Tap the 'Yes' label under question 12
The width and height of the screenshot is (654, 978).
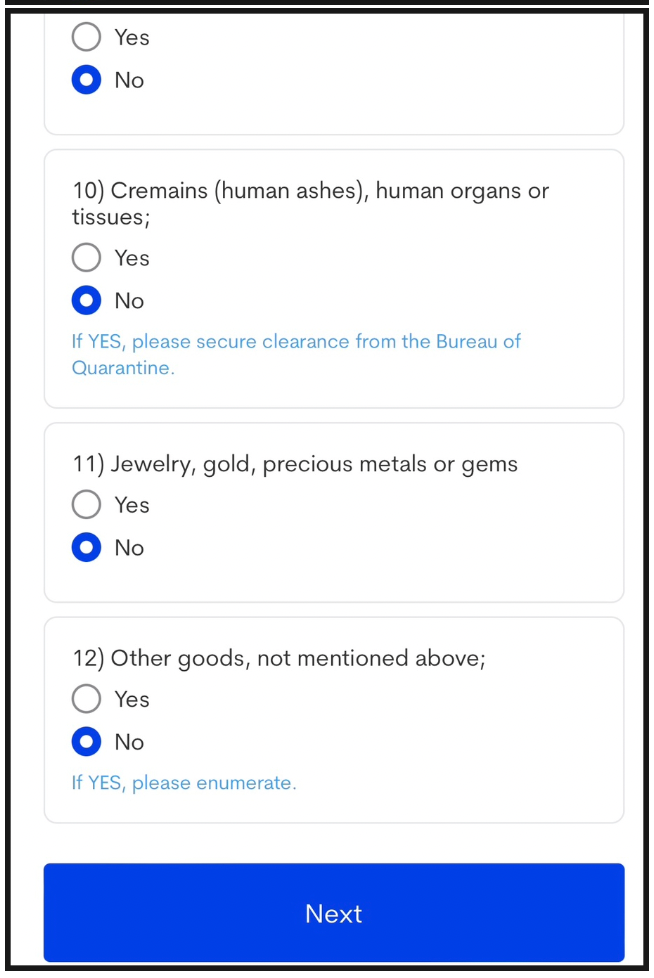[x=132, y=699]
